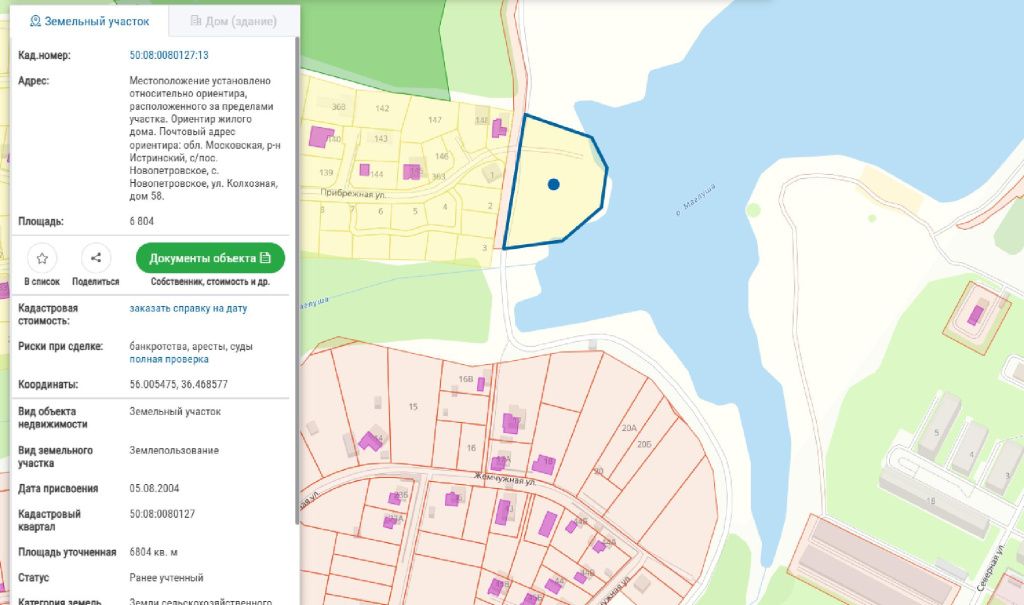Click the info panel vertical scrollbar

tap(296, 280)
